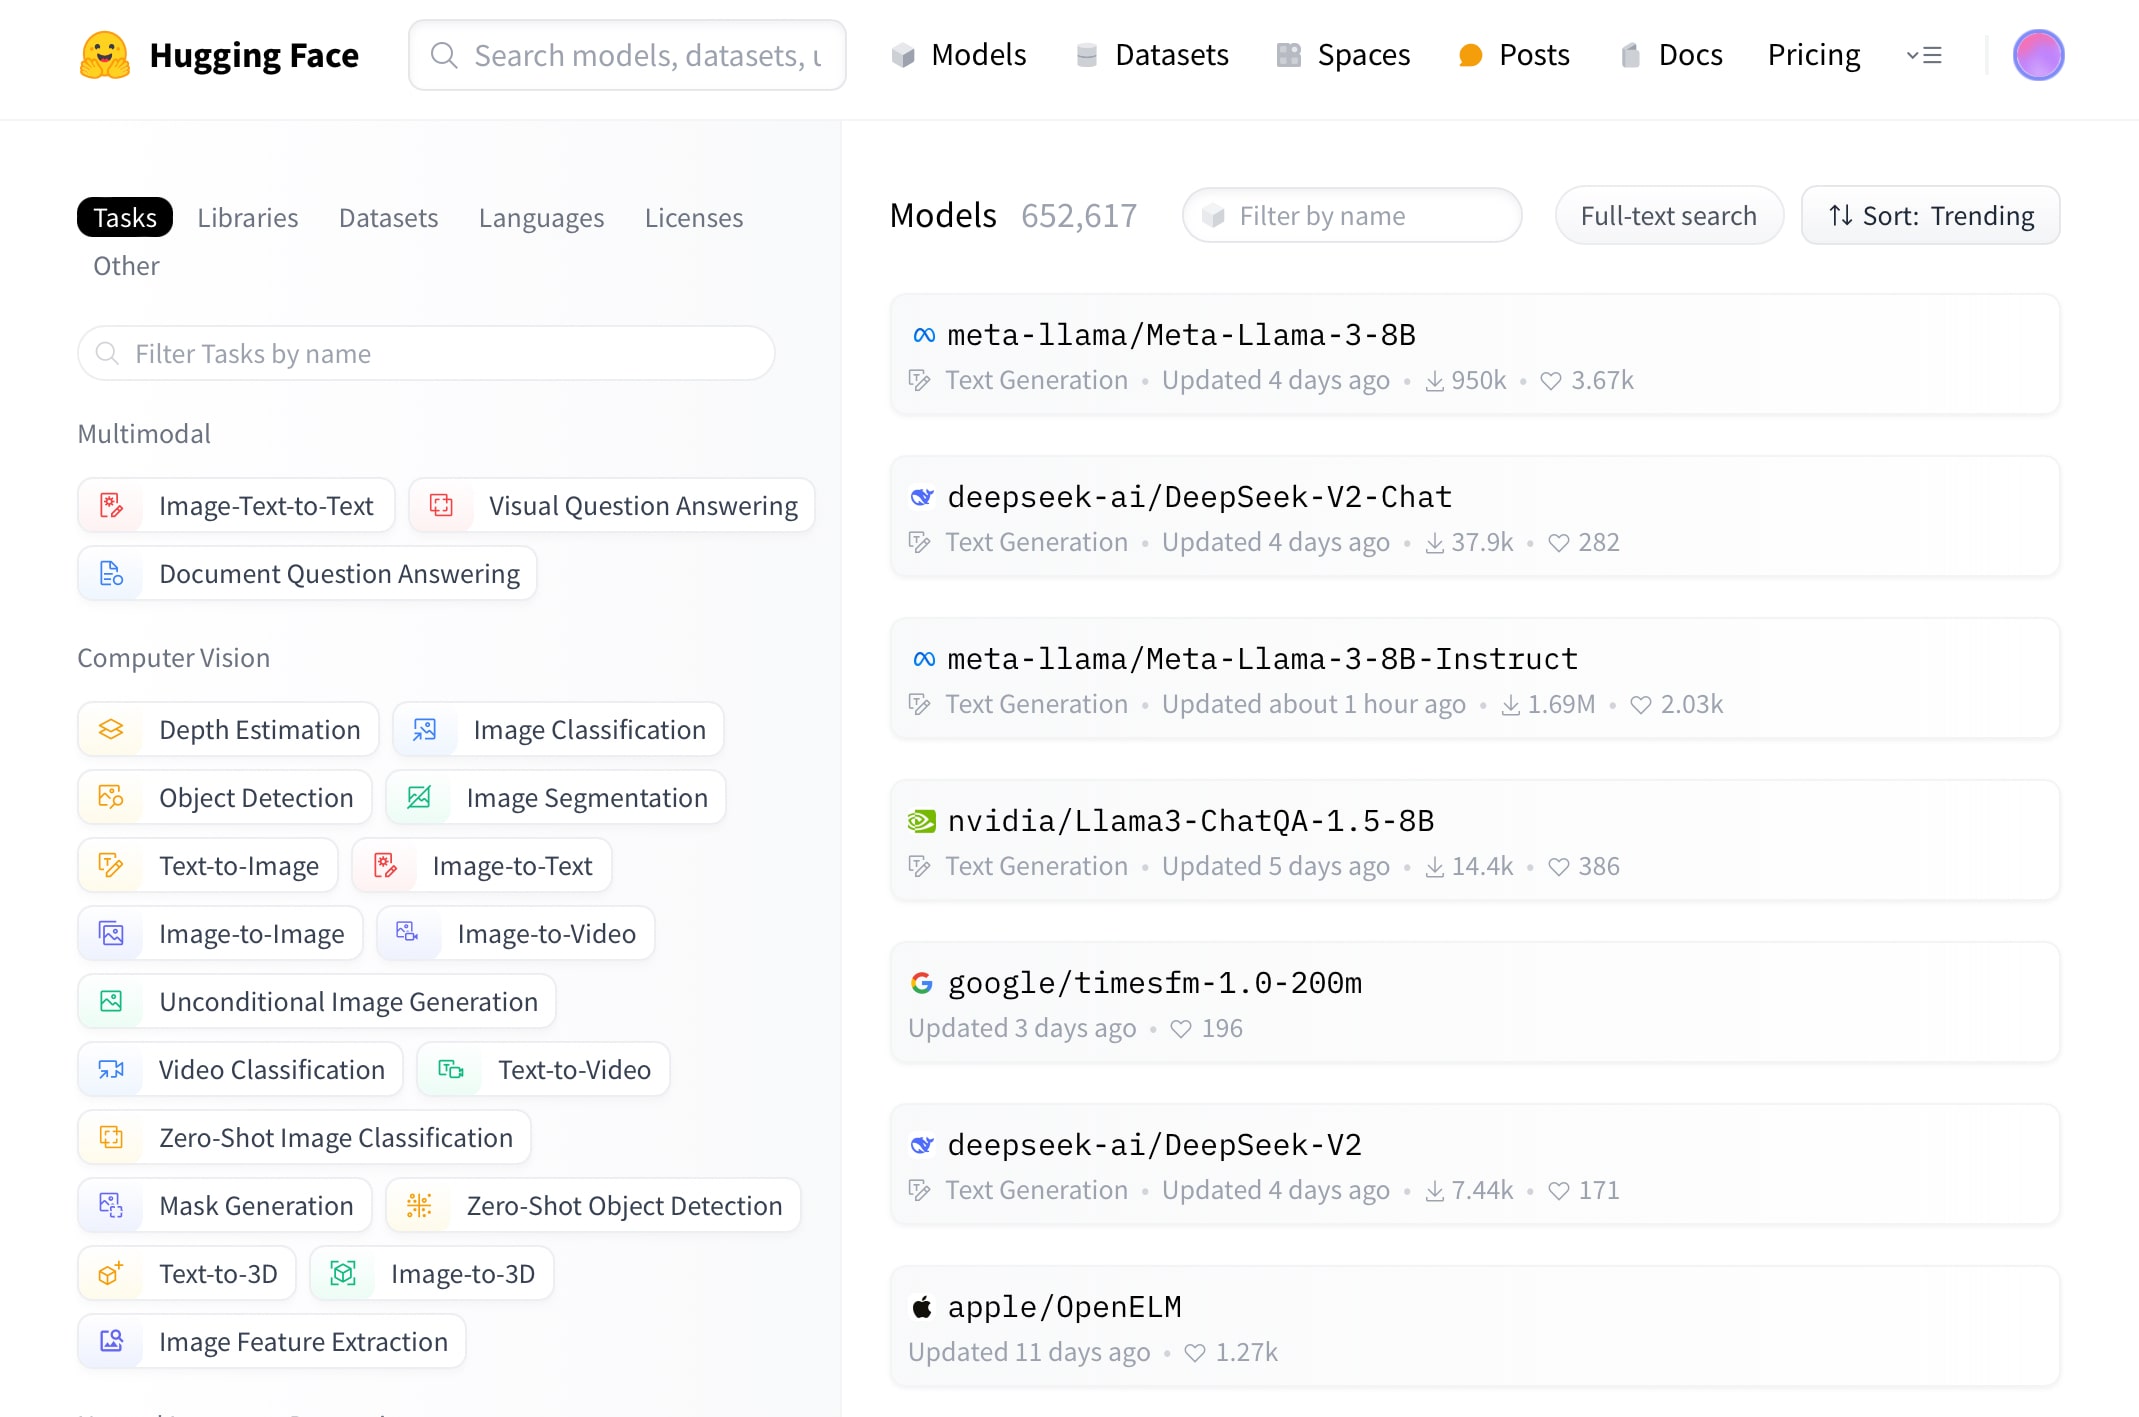Click the heart icon on DeepSeek-V2-Chat
The height and width of the screenshot is (1417, 2139).
click(1558, 542)
